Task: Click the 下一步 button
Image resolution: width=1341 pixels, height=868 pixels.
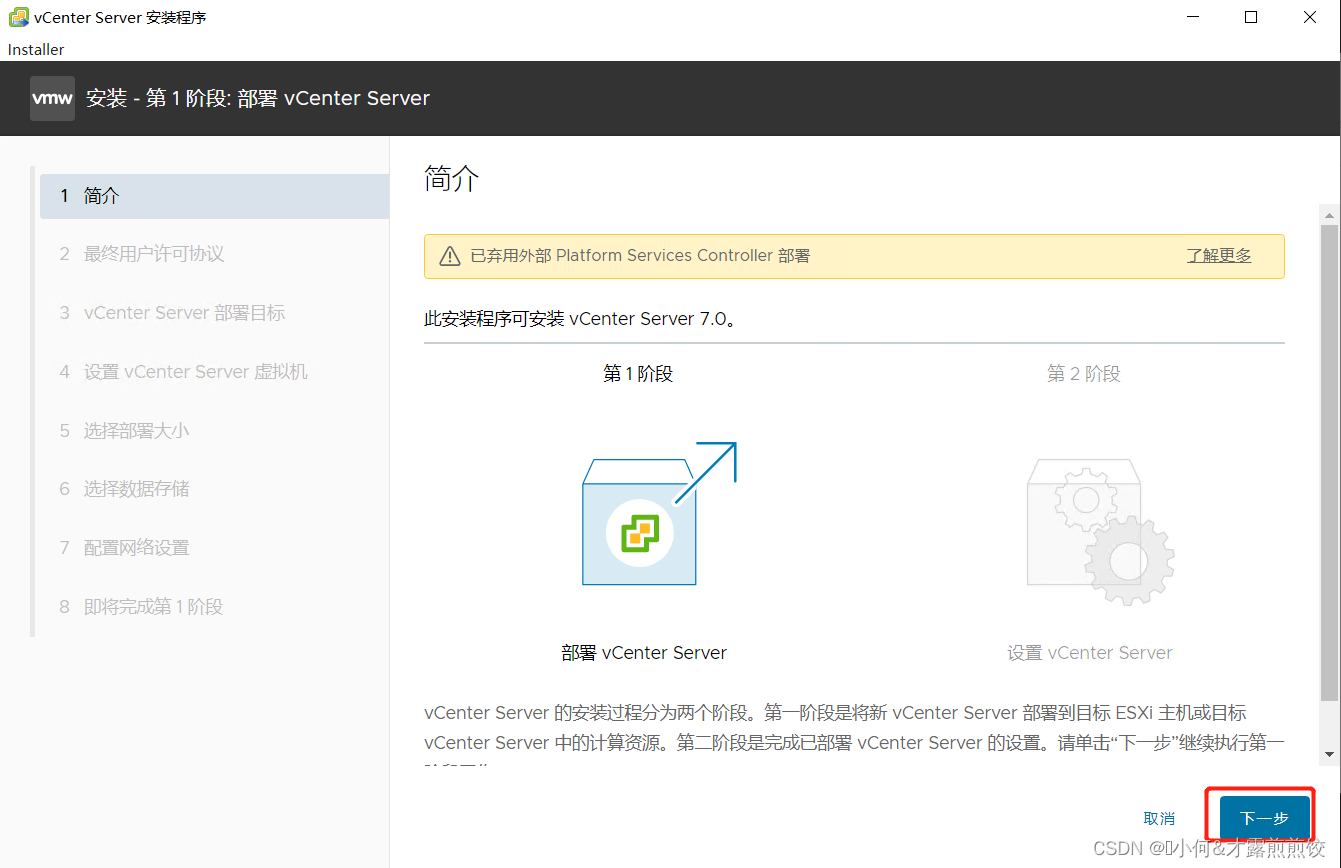Action: [x=1264, y=818]
